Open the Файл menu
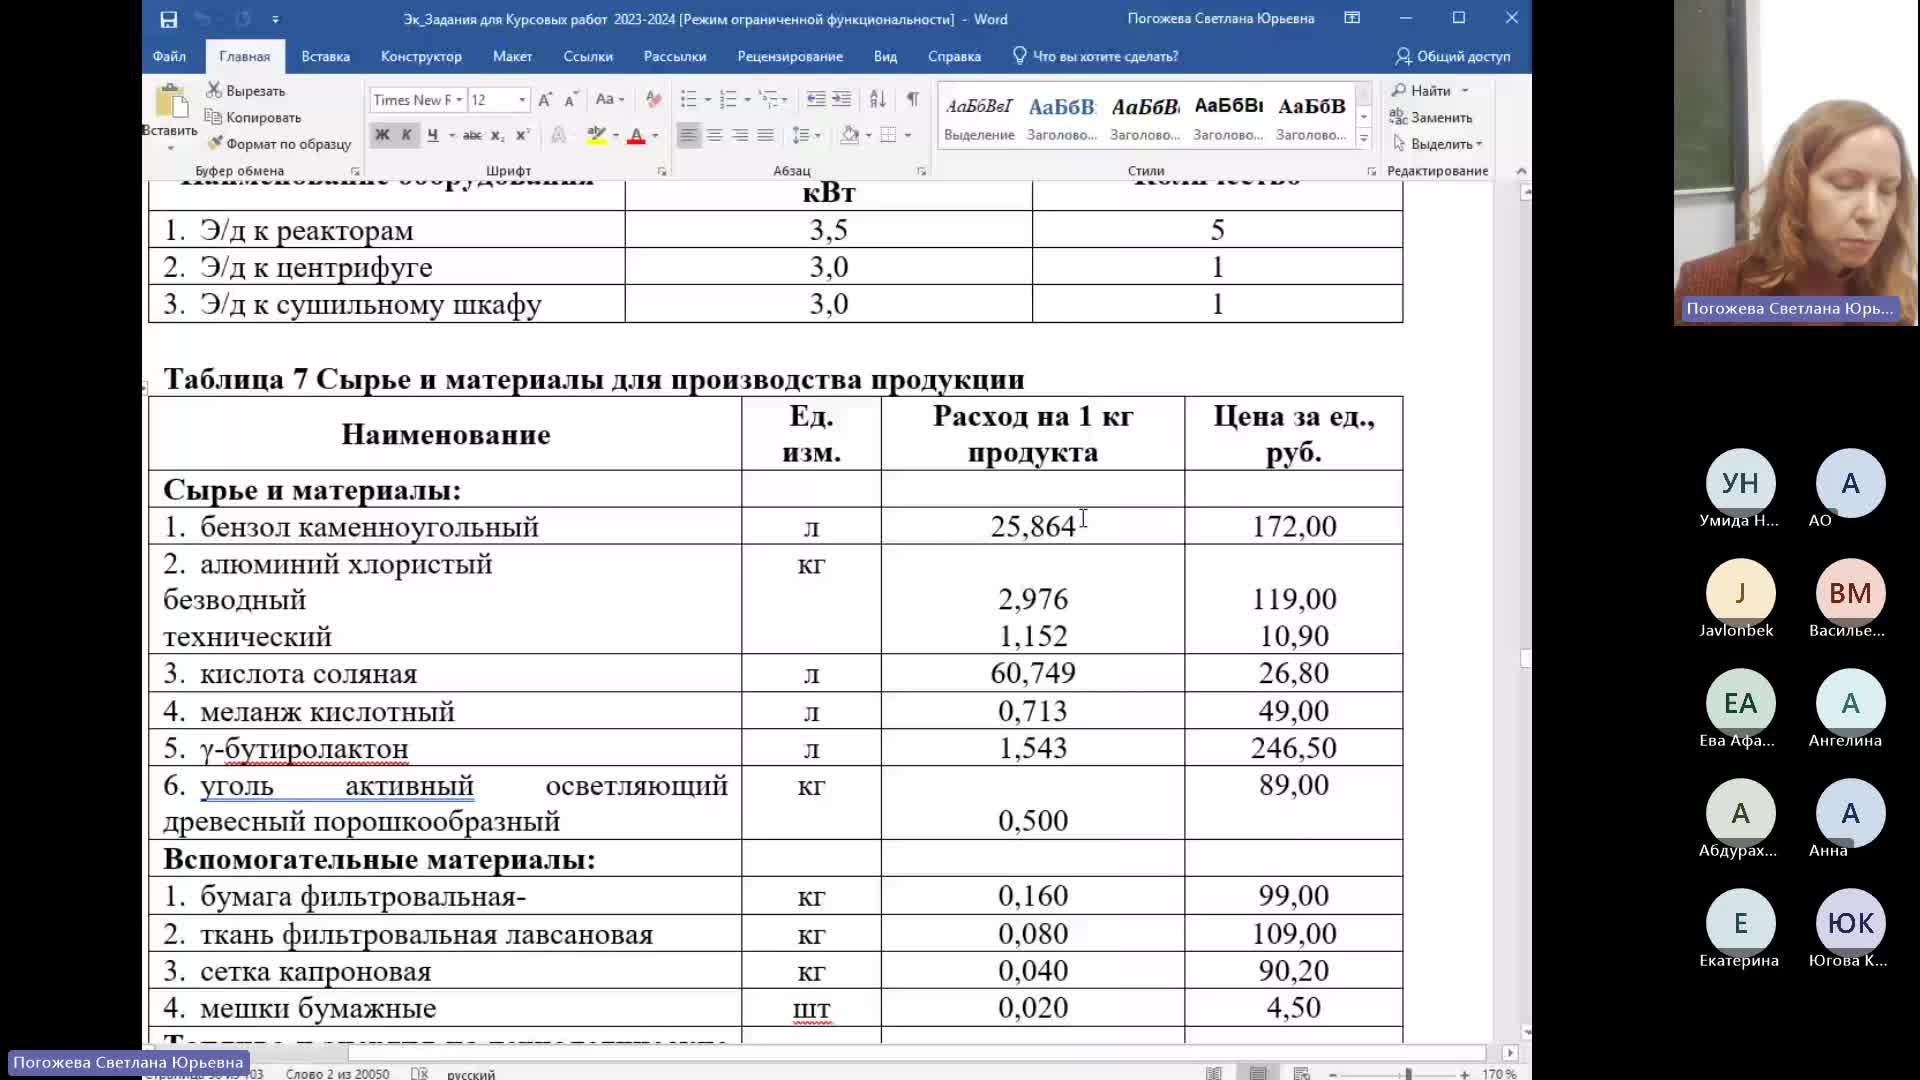This screenshot has width=1920, height=1080. (x=169, y=56)
